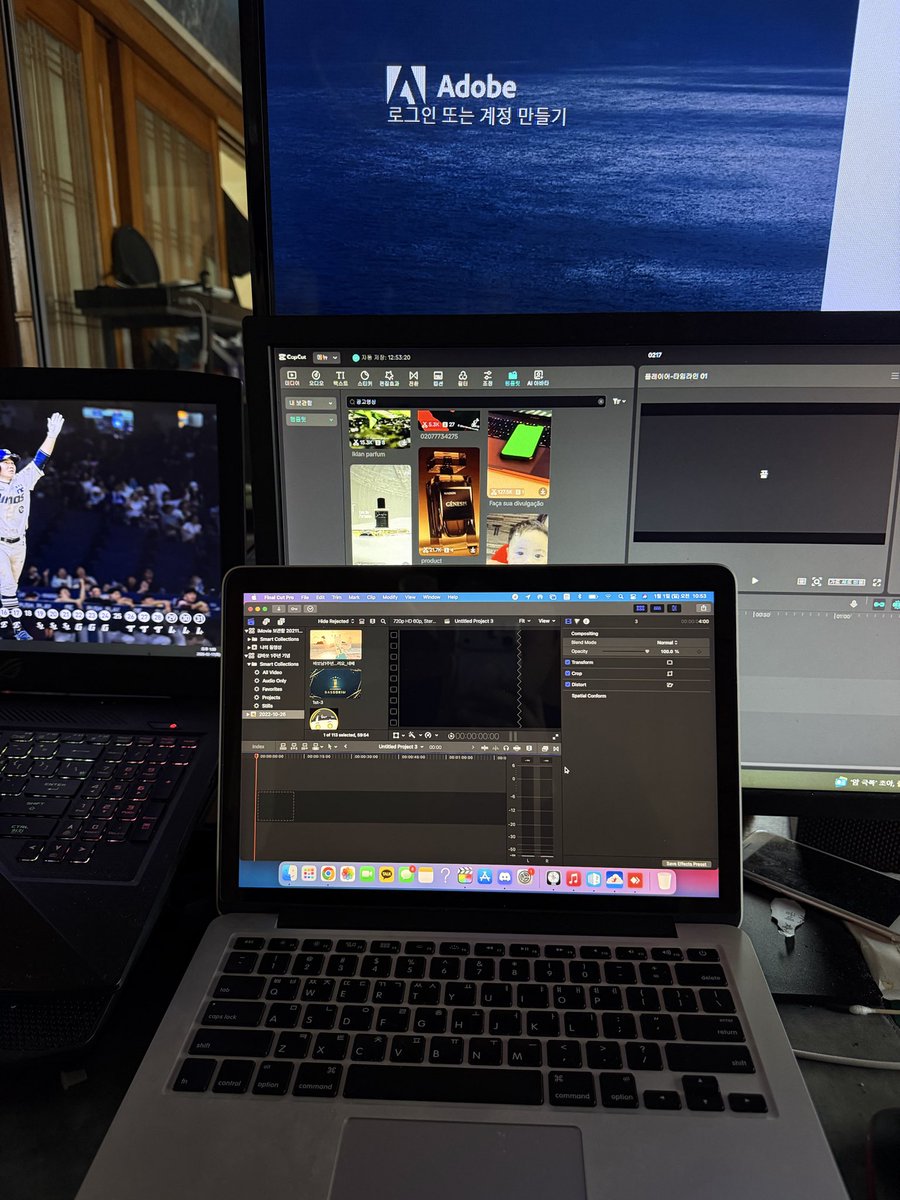Show the Libraries sidebar icon in Final Cut
Viewport: 900px width, 1200px height.
251,621
